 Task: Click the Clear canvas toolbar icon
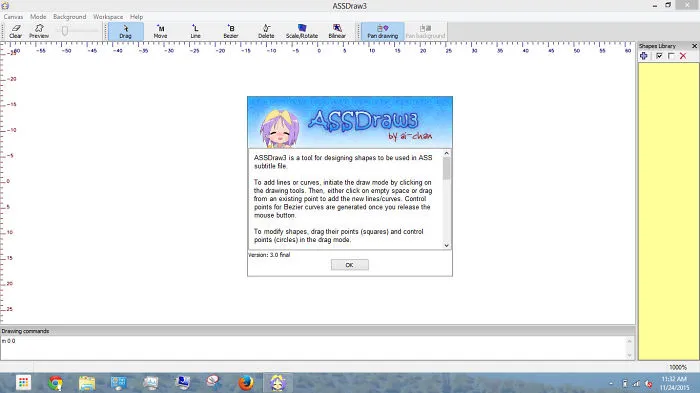tap(16, 31)
